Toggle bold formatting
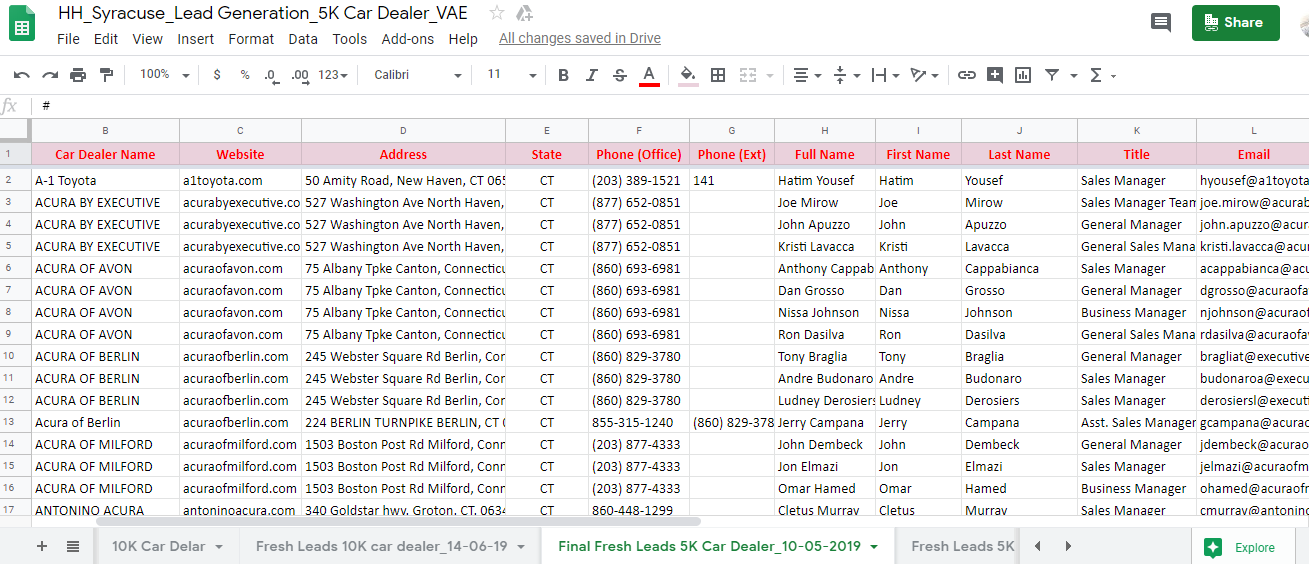The height and width of the screenshot is (564, 1309). [563, 75]
